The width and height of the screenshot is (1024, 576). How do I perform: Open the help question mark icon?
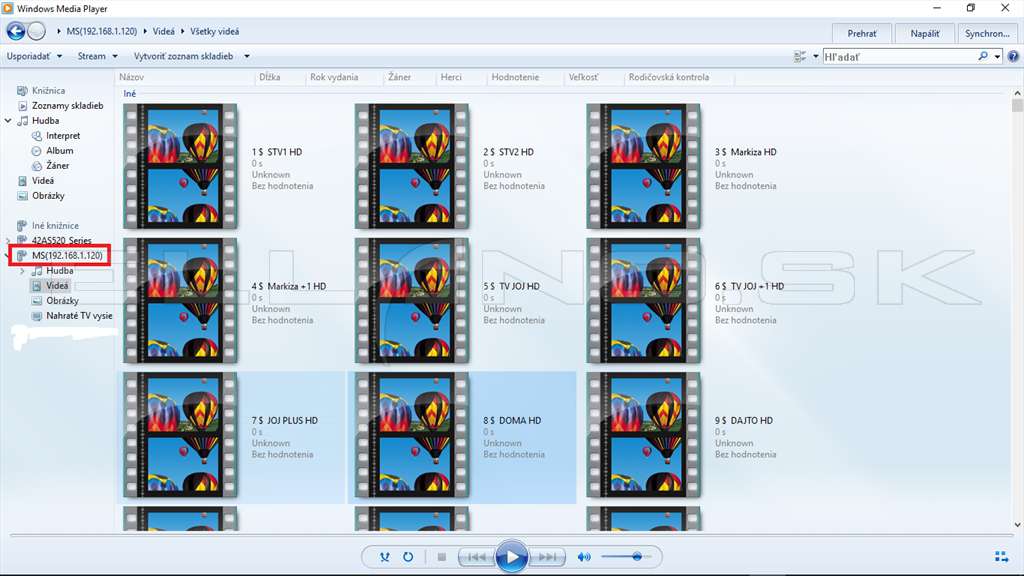click(1013, 57)
